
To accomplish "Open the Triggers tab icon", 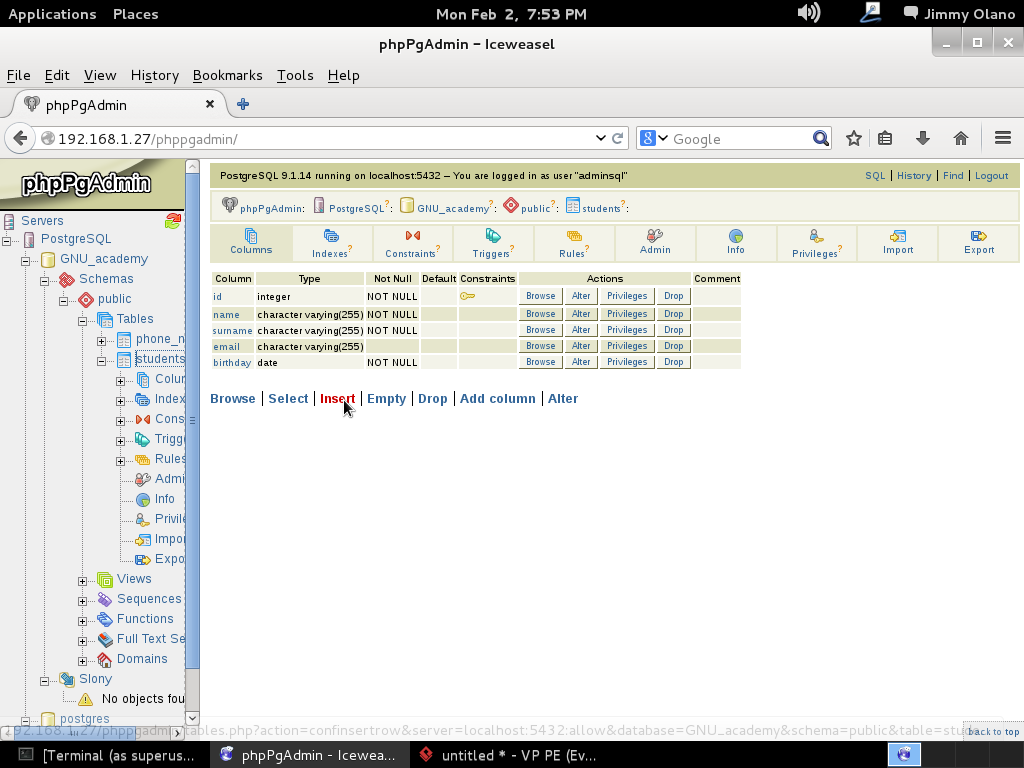I will tap(492, 236).
